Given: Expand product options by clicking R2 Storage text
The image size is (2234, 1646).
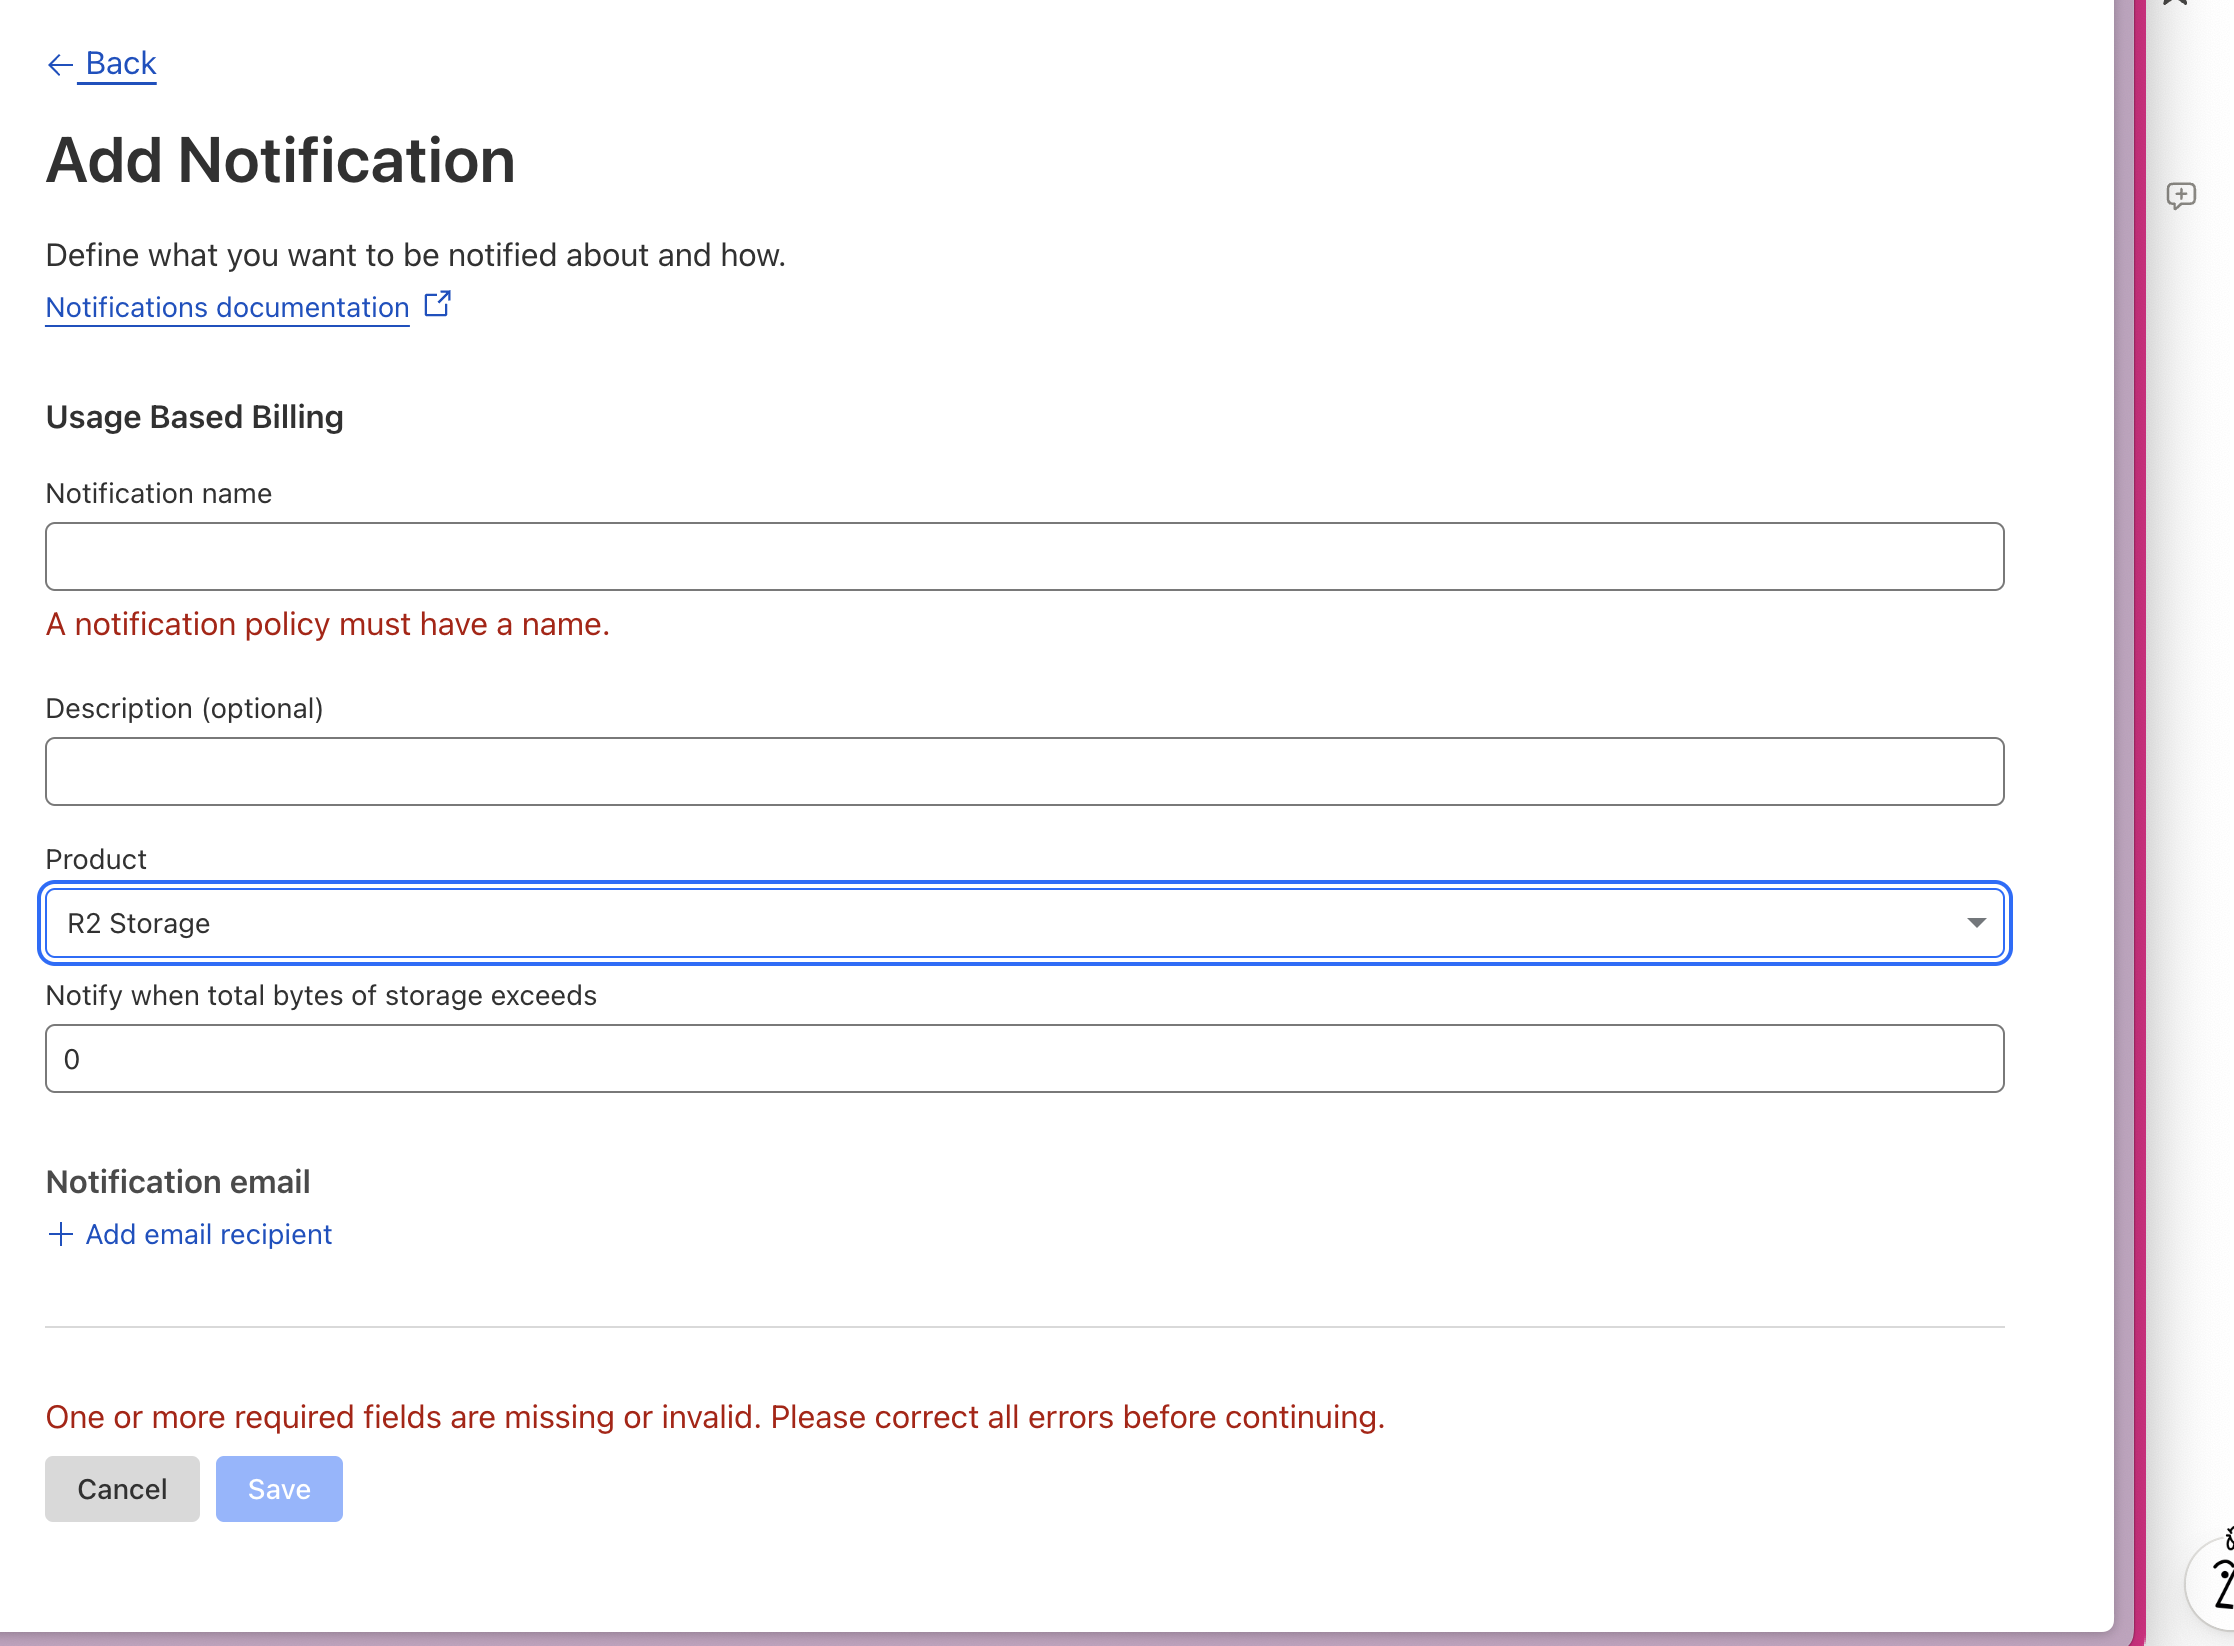Looking at the screenshot, I should coord(139,923).
